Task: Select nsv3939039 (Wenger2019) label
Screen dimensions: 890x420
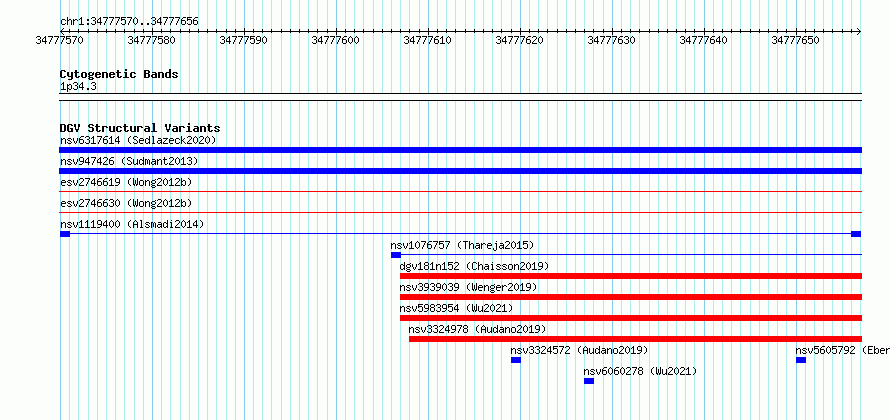Action: coord(468,287)
